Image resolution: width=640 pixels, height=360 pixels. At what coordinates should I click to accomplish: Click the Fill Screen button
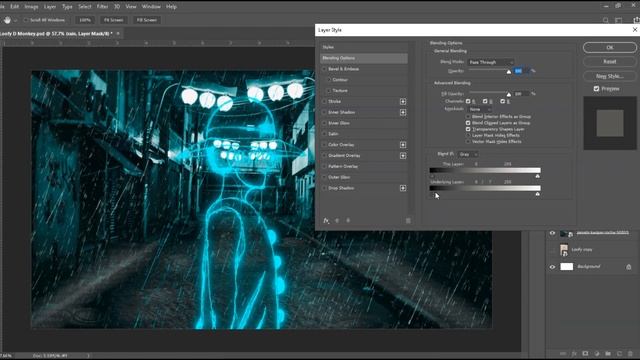(x=147, y=20)
